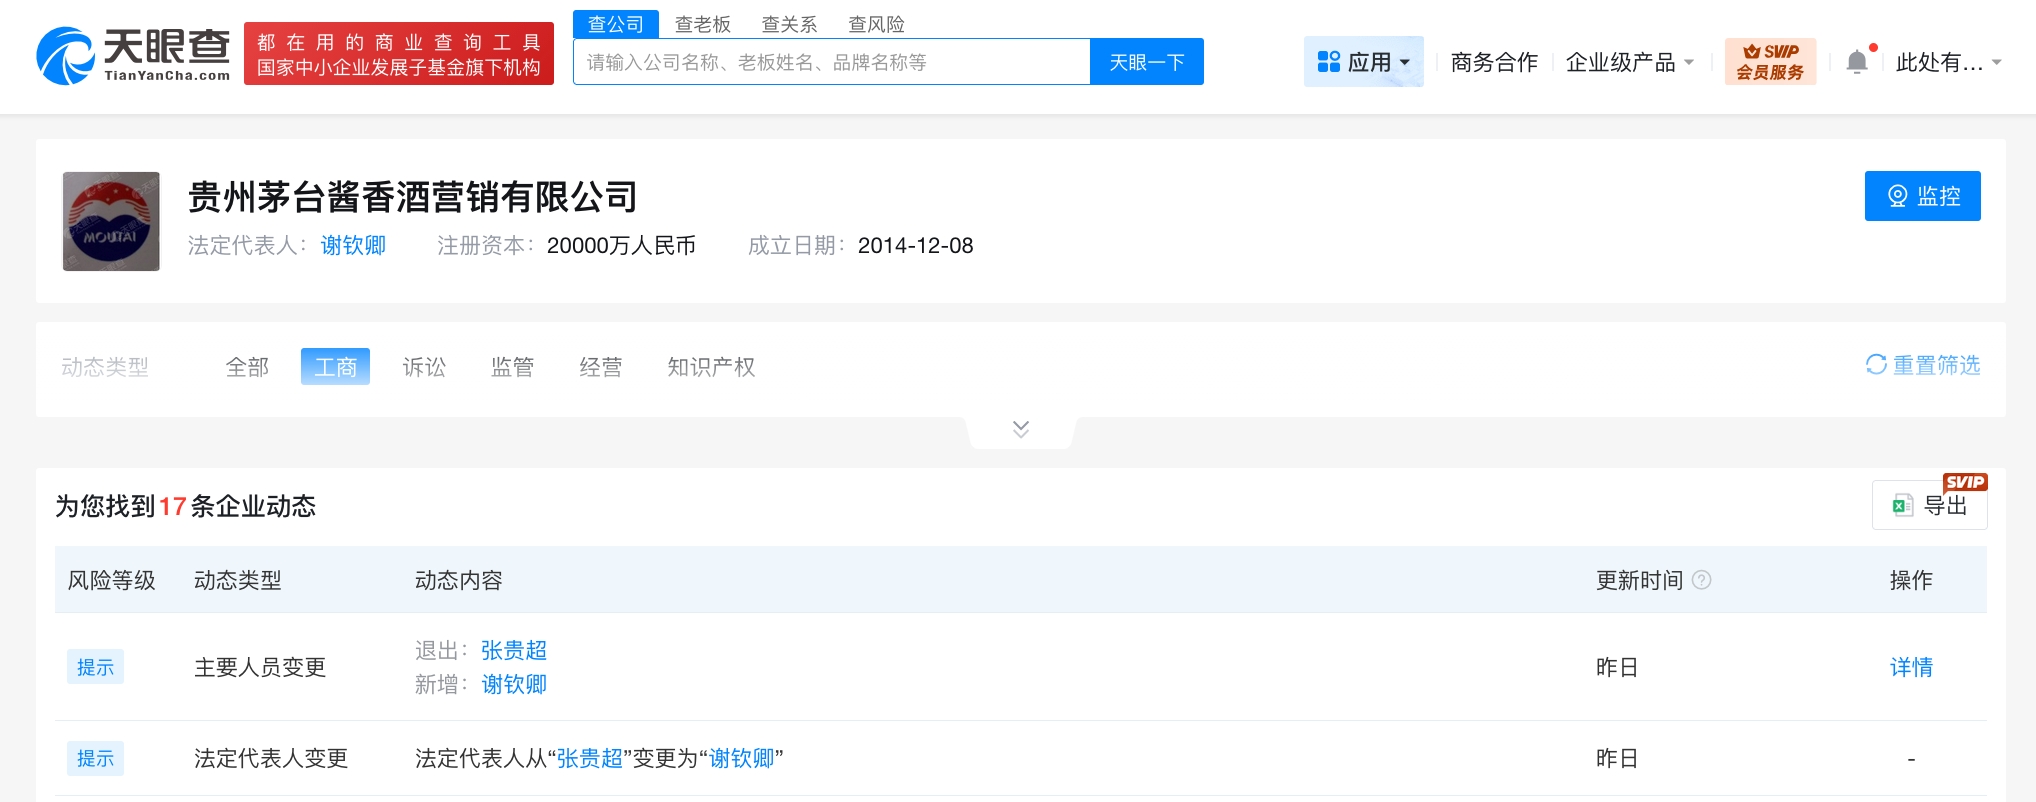2036x802 pixels.
Task: Click the Moutai company logo thumbnail
Action: pyautogui.click(x=111, y=221)
